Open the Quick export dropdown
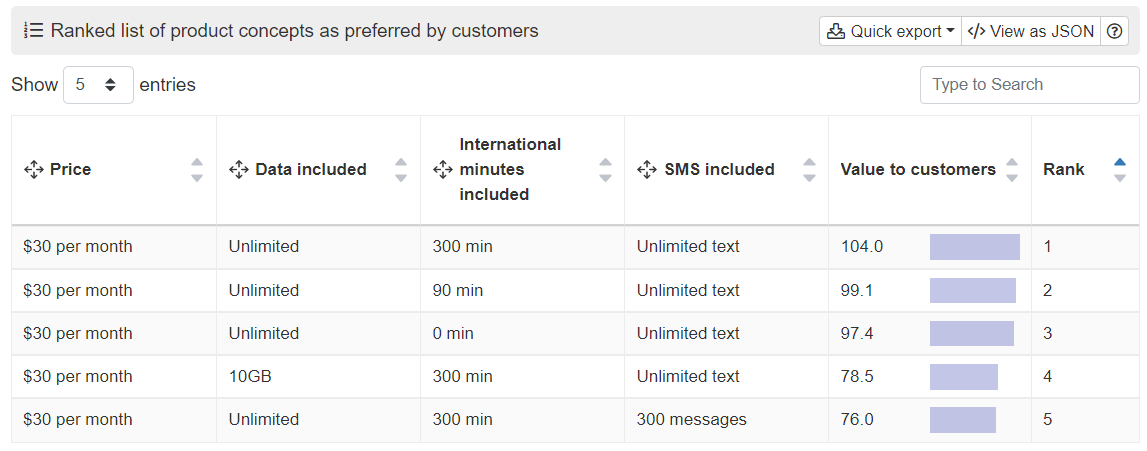The width and height of the screenshot is (1147, 451). pos(890,31)
